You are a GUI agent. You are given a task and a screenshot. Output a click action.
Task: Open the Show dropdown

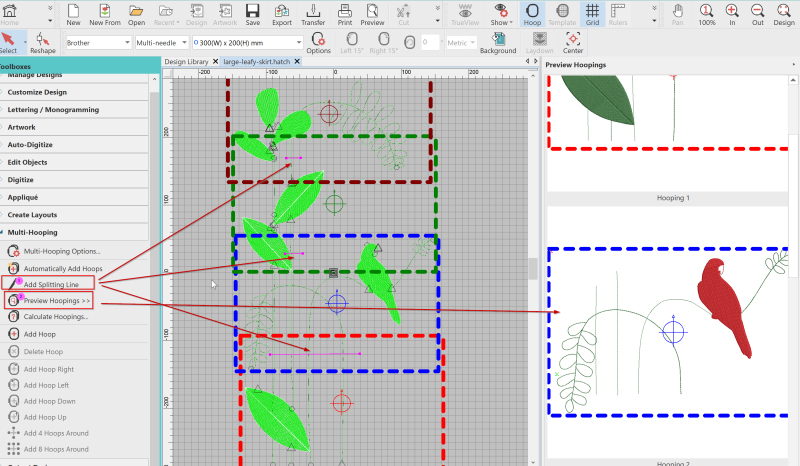[502, 14]
